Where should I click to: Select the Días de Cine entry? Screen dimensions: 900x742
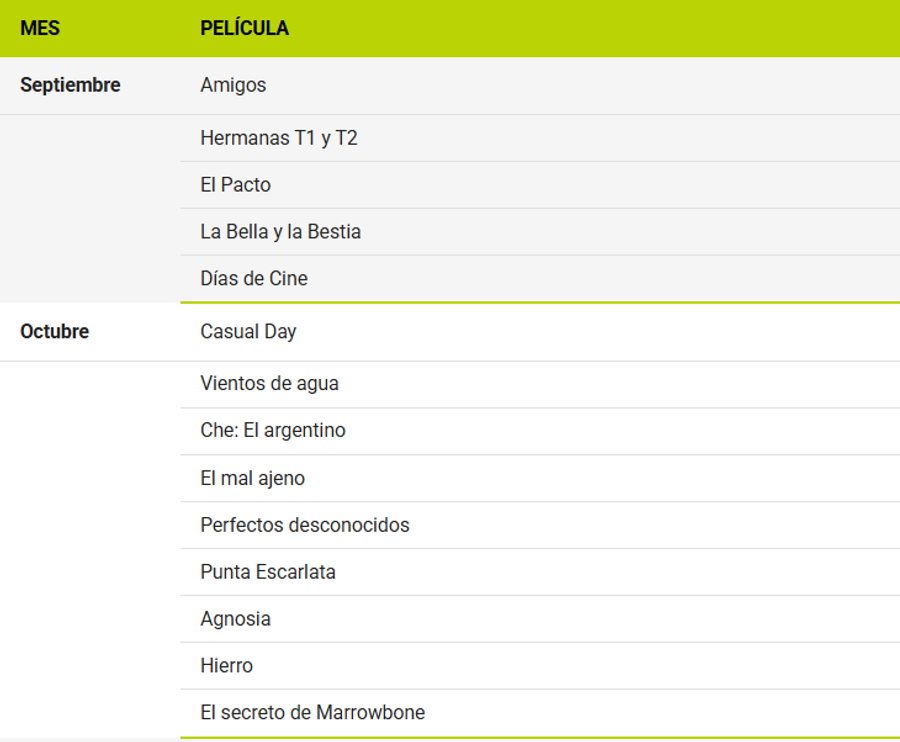point(254,278)
